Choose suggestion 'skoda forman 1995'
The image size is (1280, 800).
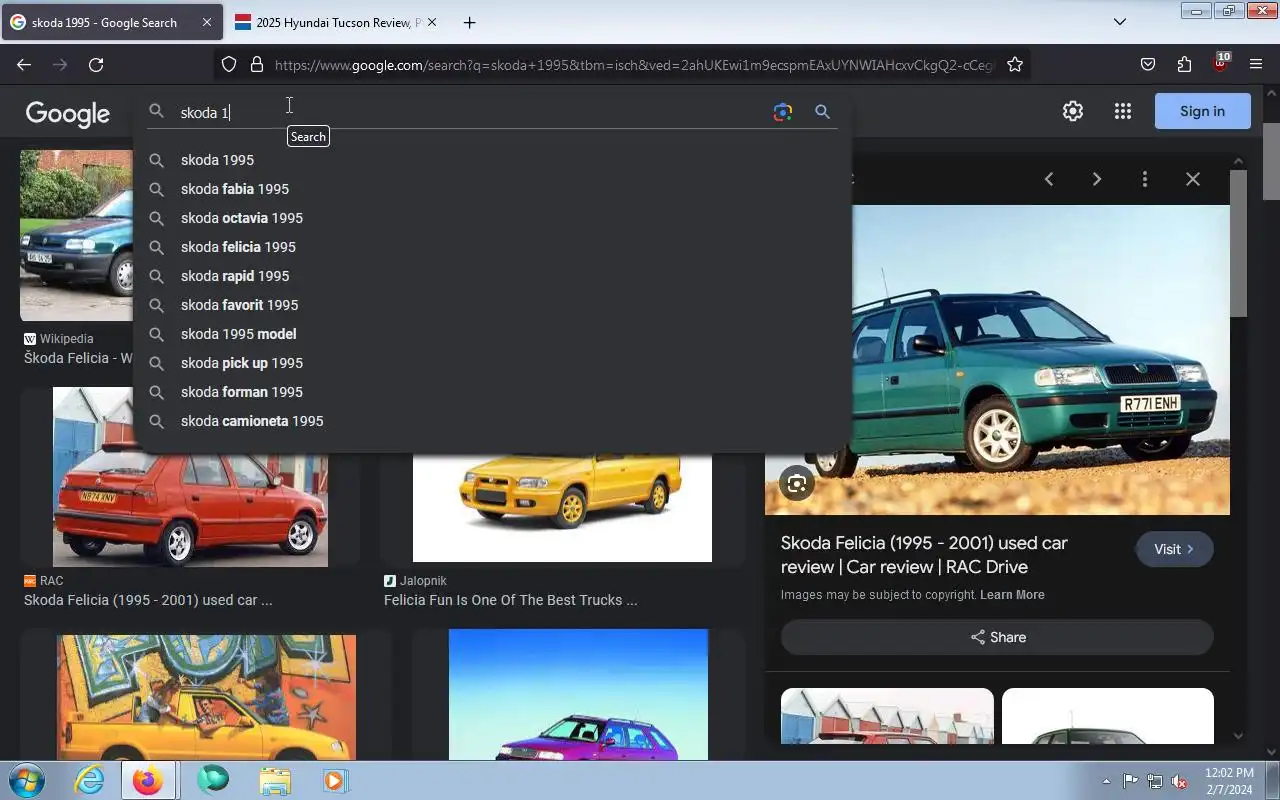(x=491, y=392)
